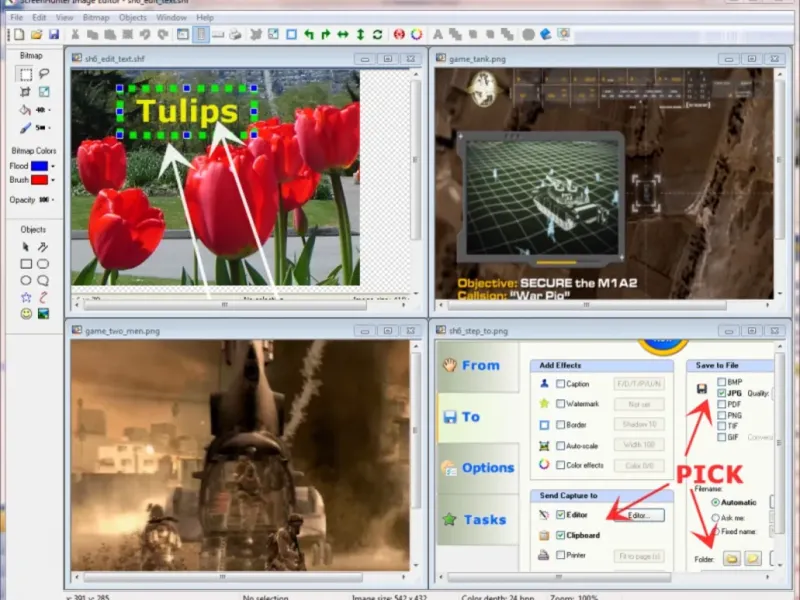
Task: Click the horizontal scrollbar of game_two_men.png window
Action: pos(223,577)
